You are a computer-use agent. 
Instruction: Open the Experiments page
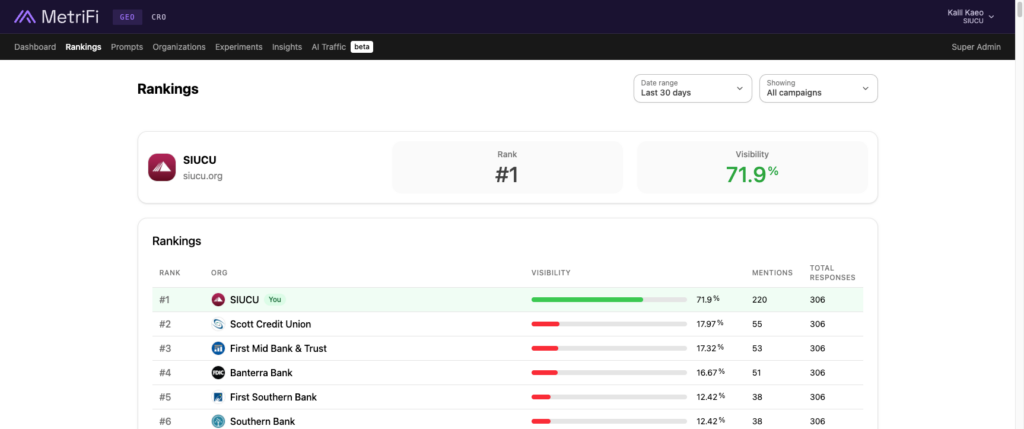239,47
